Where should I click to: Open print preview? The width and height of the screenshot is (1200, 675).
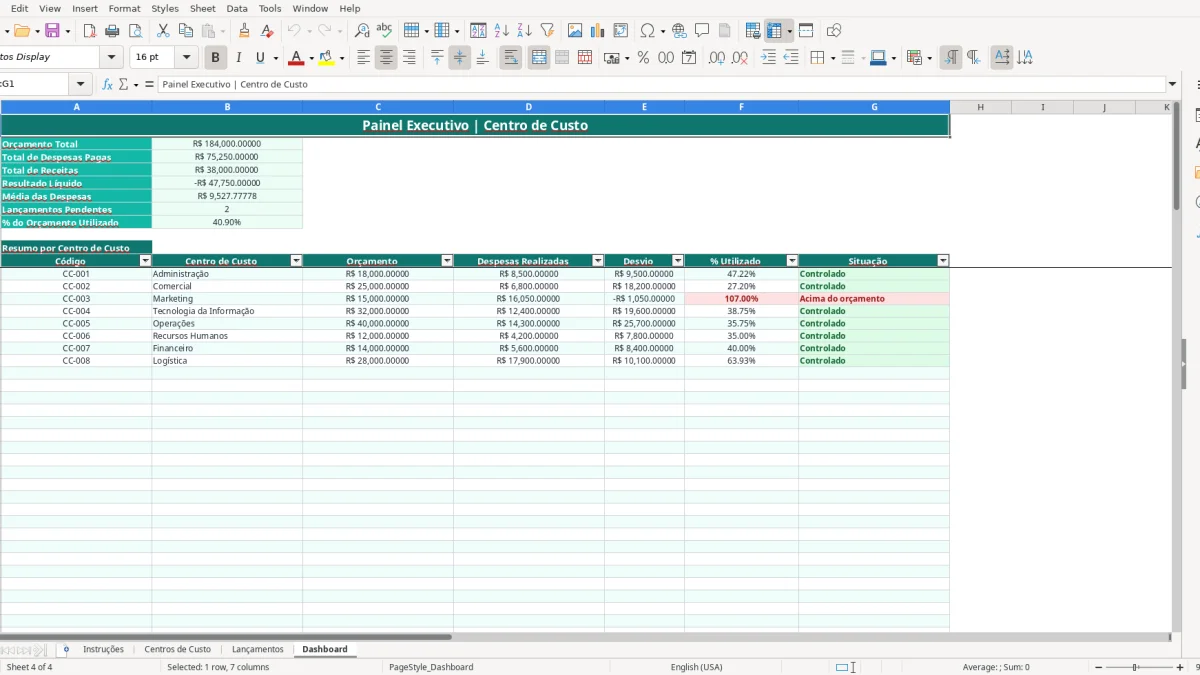click(x=134, y=31)
